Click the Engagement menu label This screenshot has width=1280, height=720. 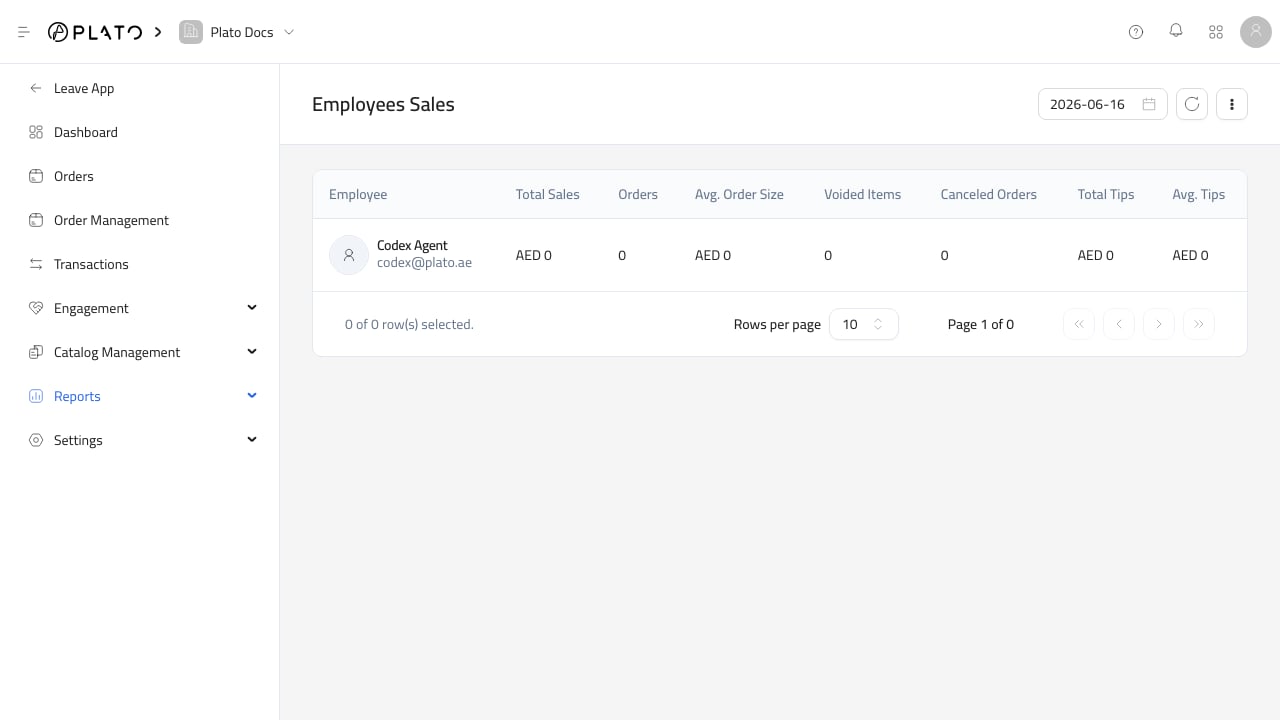coord(91,308)
